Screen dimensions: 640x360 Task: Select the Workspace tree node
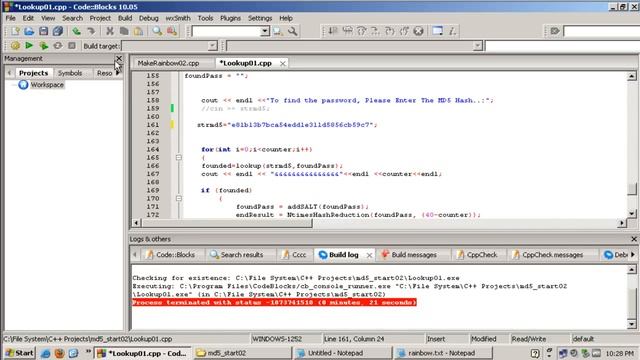click(47, 85)
